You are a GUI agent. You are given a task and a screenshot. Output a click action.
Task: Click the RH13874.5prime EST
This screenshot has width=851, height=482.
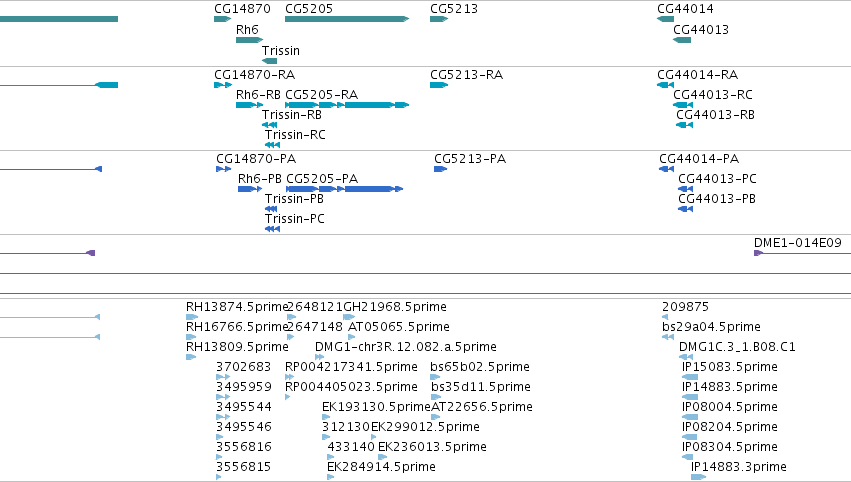coord(192,317)
